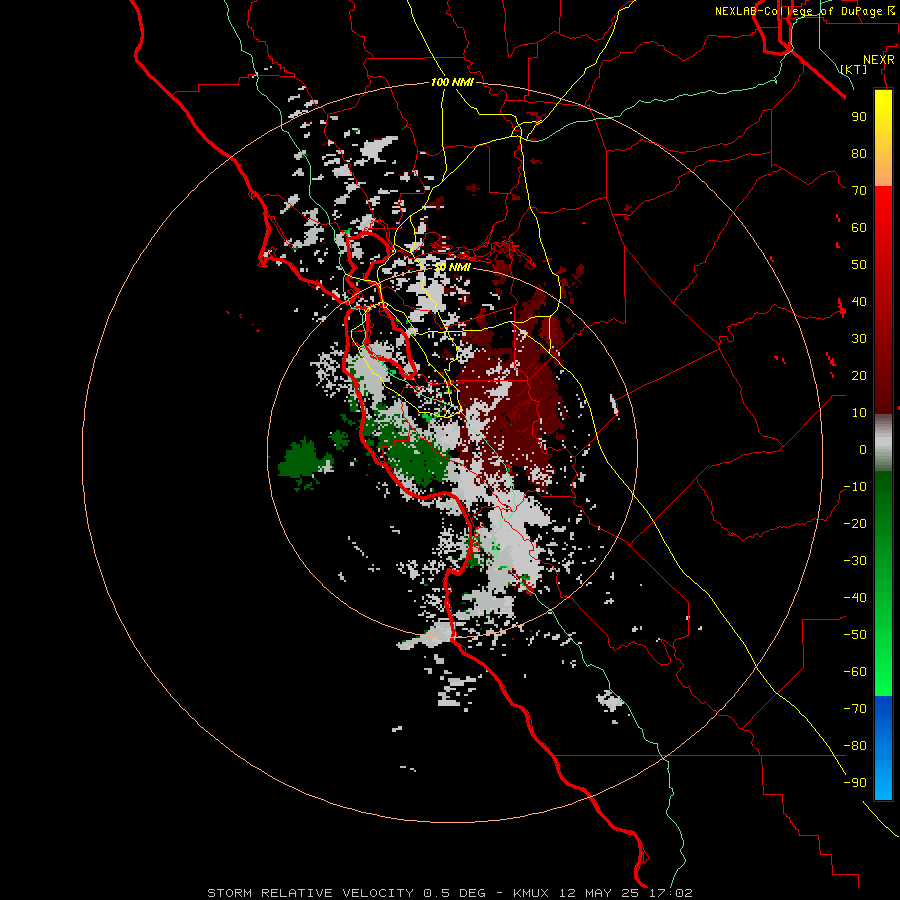Click the gray zero-velocity segment of color bar
The image size is (900, 900).
883,443
